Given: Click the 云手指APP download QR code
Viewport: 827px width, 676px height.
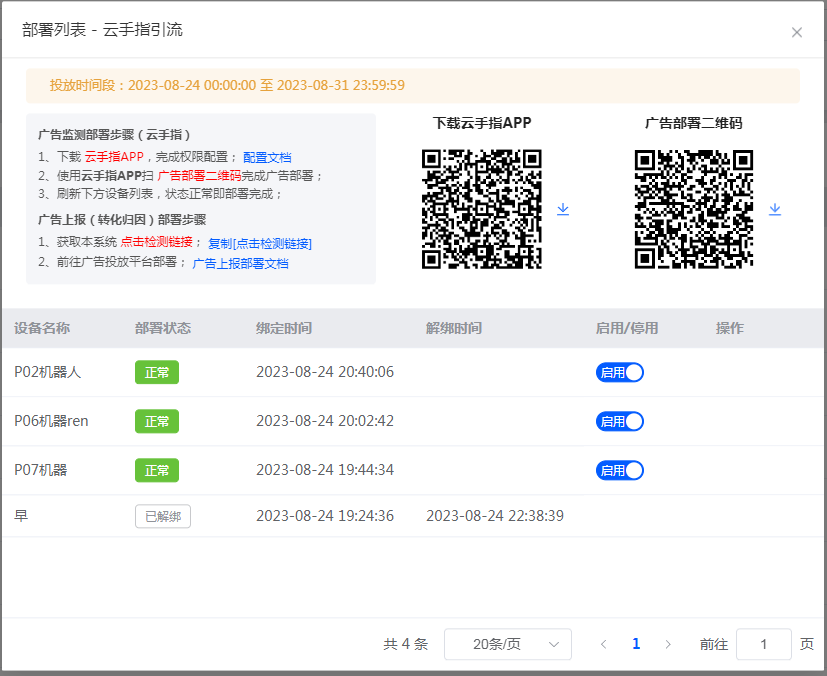Looking at the screenshot, I should [481, 209].
